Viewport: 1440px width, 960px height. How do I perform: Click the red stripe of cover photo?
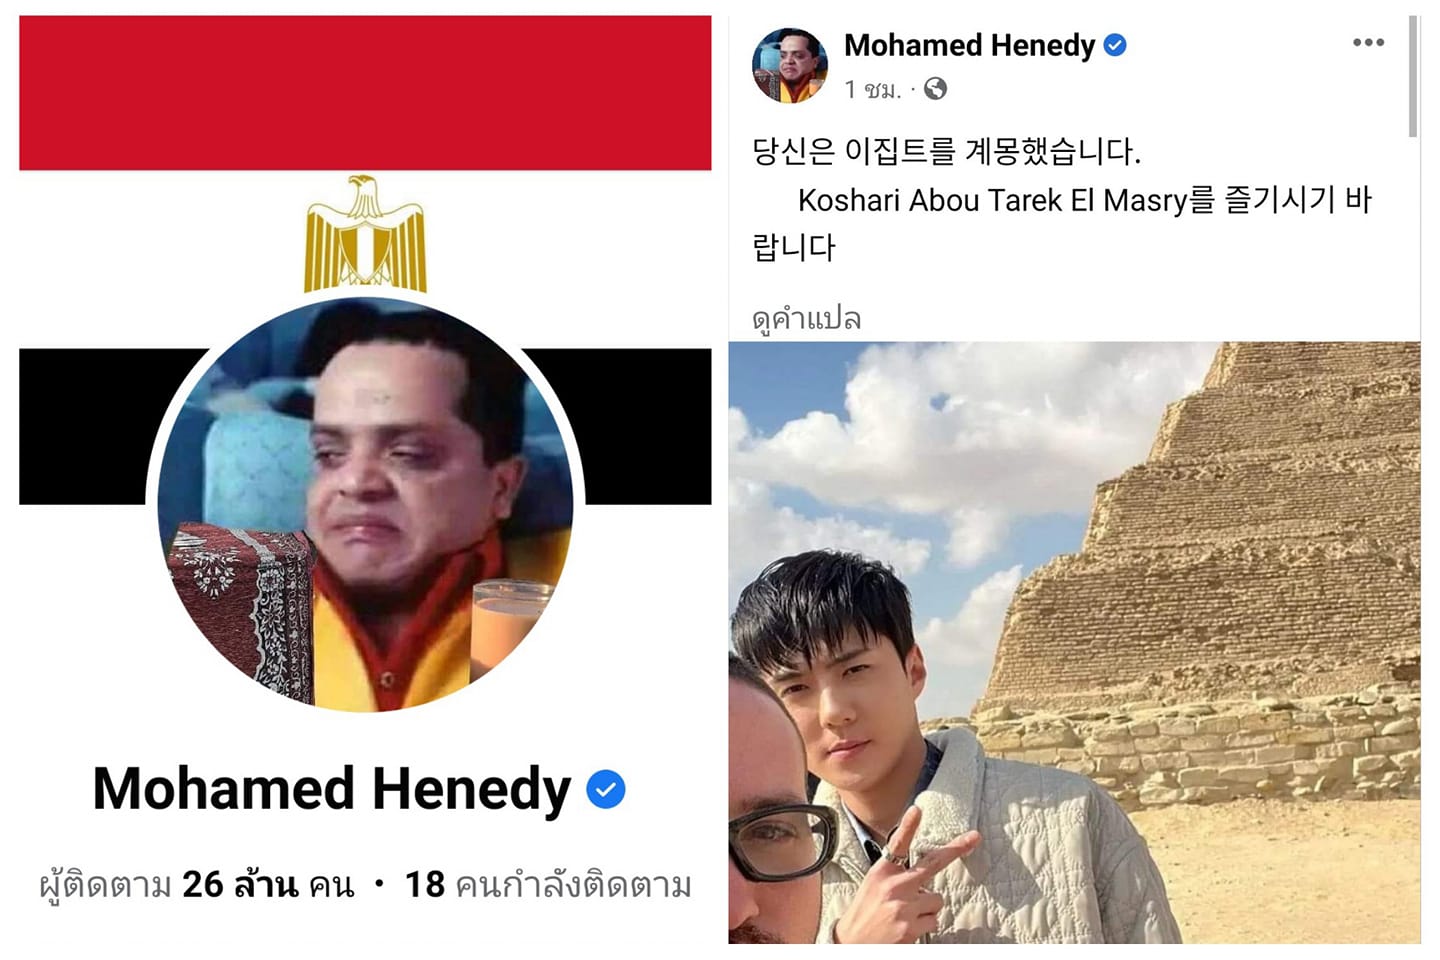pos(365,93)
